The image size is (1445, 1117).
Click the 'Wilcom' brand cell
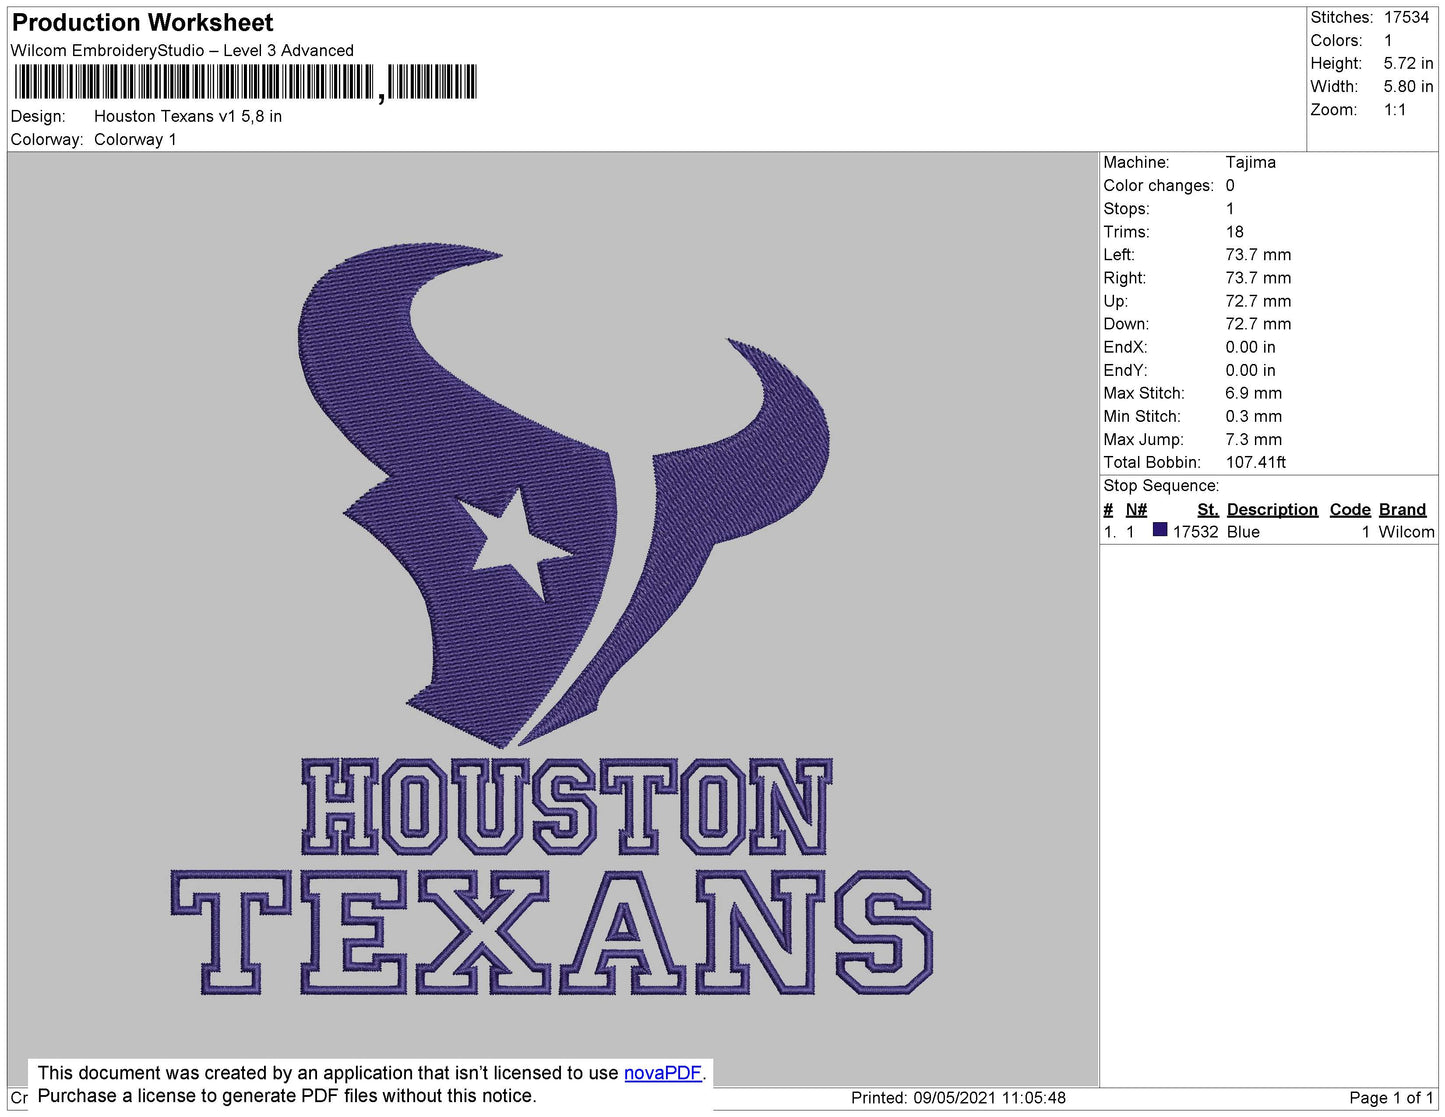point(1406,532)
